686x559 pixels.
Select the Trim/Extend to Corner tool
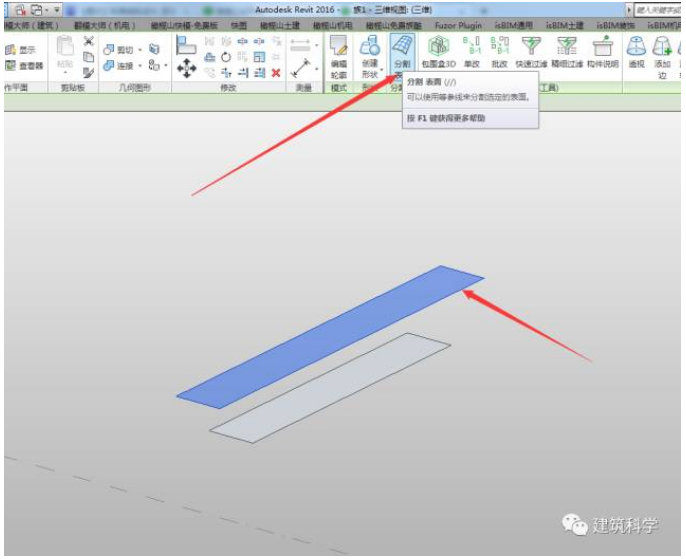[226, 73]
